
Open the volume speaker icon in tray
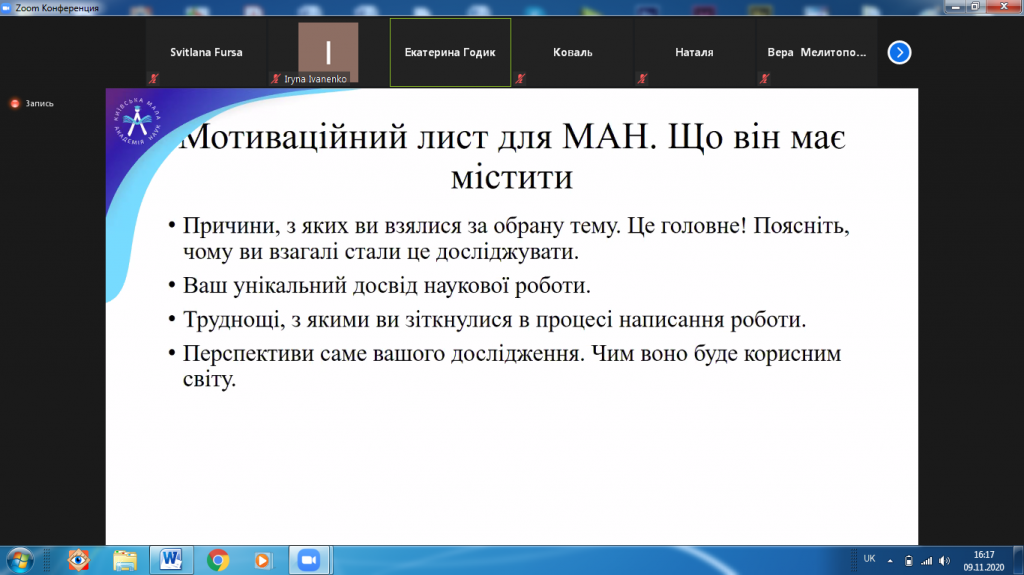click(945, 561)
